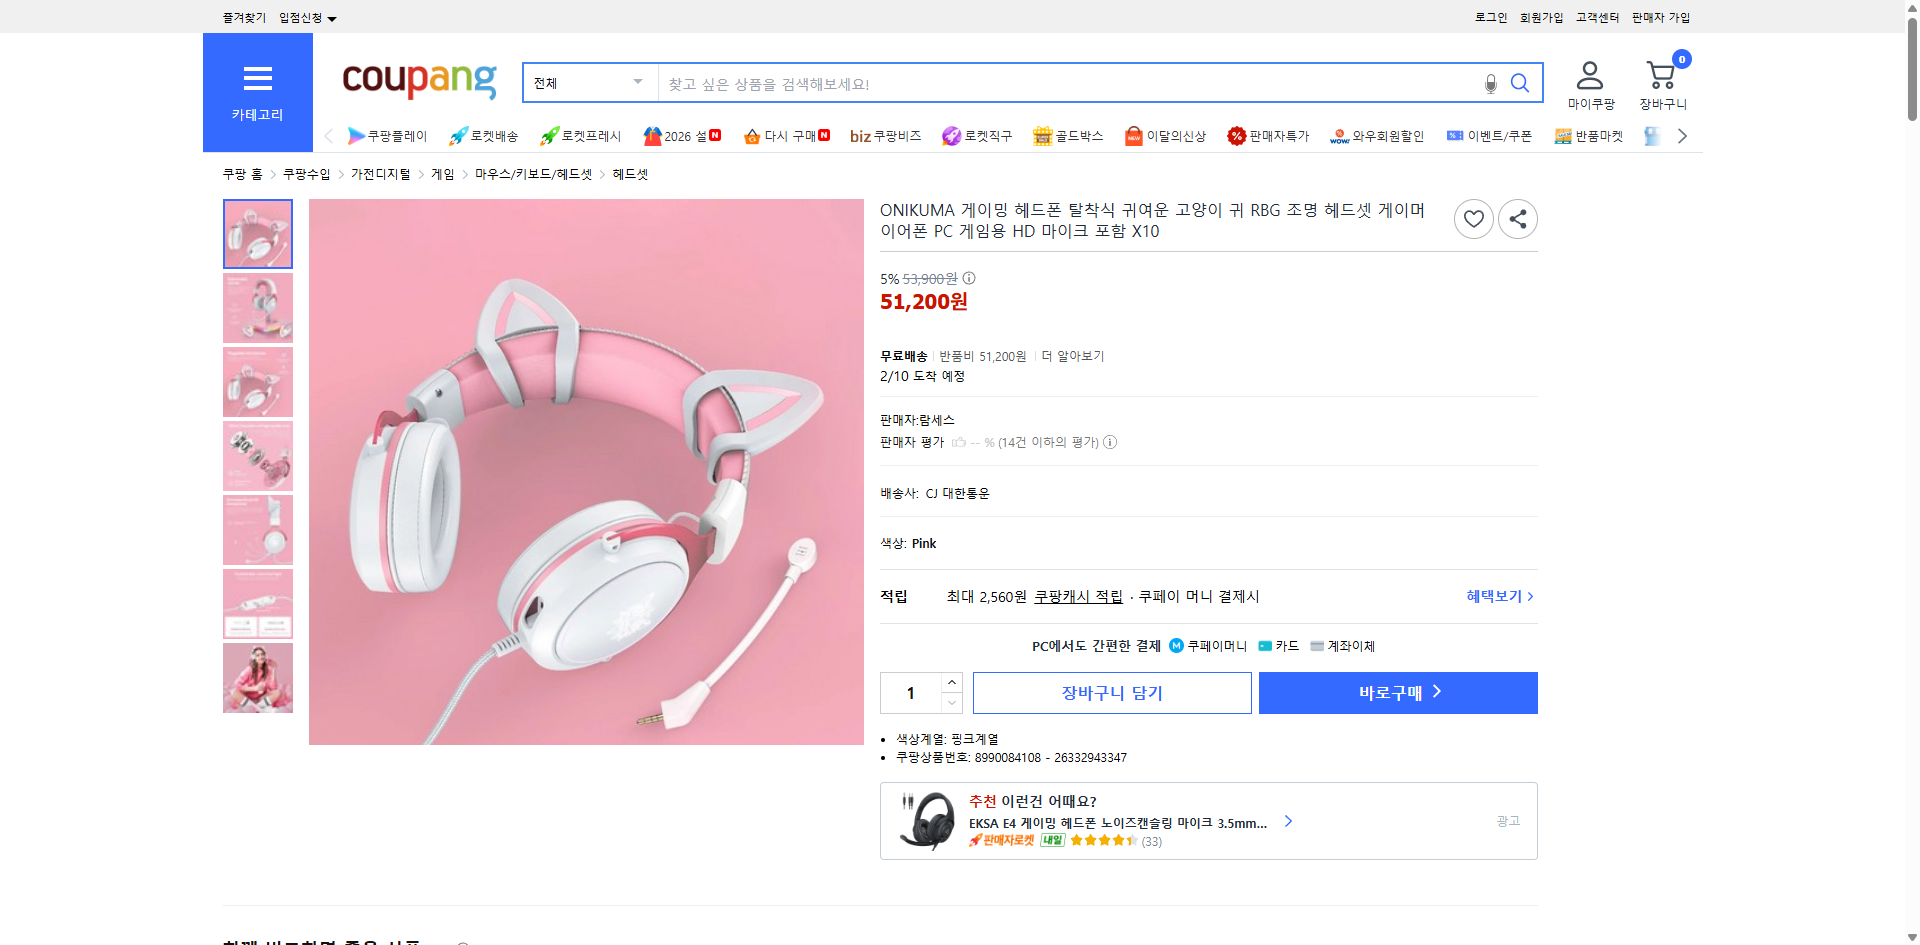Screen dimensions: 1920x945
Task: Expand the 혜택보기 benefits section
Action: [x=1497, y=596]
